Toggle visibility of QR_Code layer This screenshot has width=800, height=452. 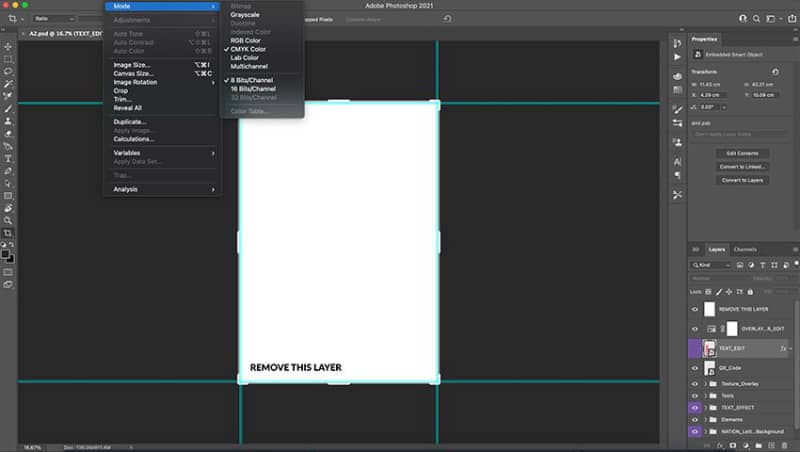pyautogui.click(x=695, y=368)
